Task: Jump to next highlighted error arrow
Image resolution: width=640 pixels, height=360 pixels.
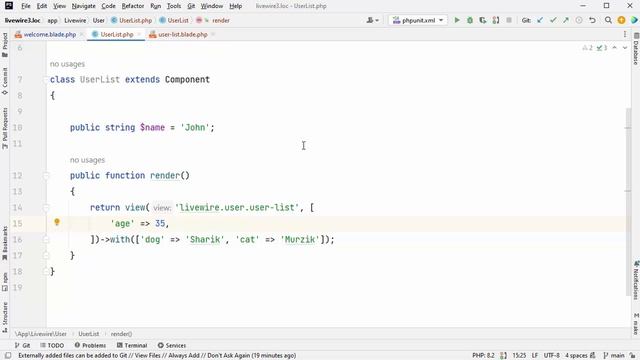Action: (624, 48)
